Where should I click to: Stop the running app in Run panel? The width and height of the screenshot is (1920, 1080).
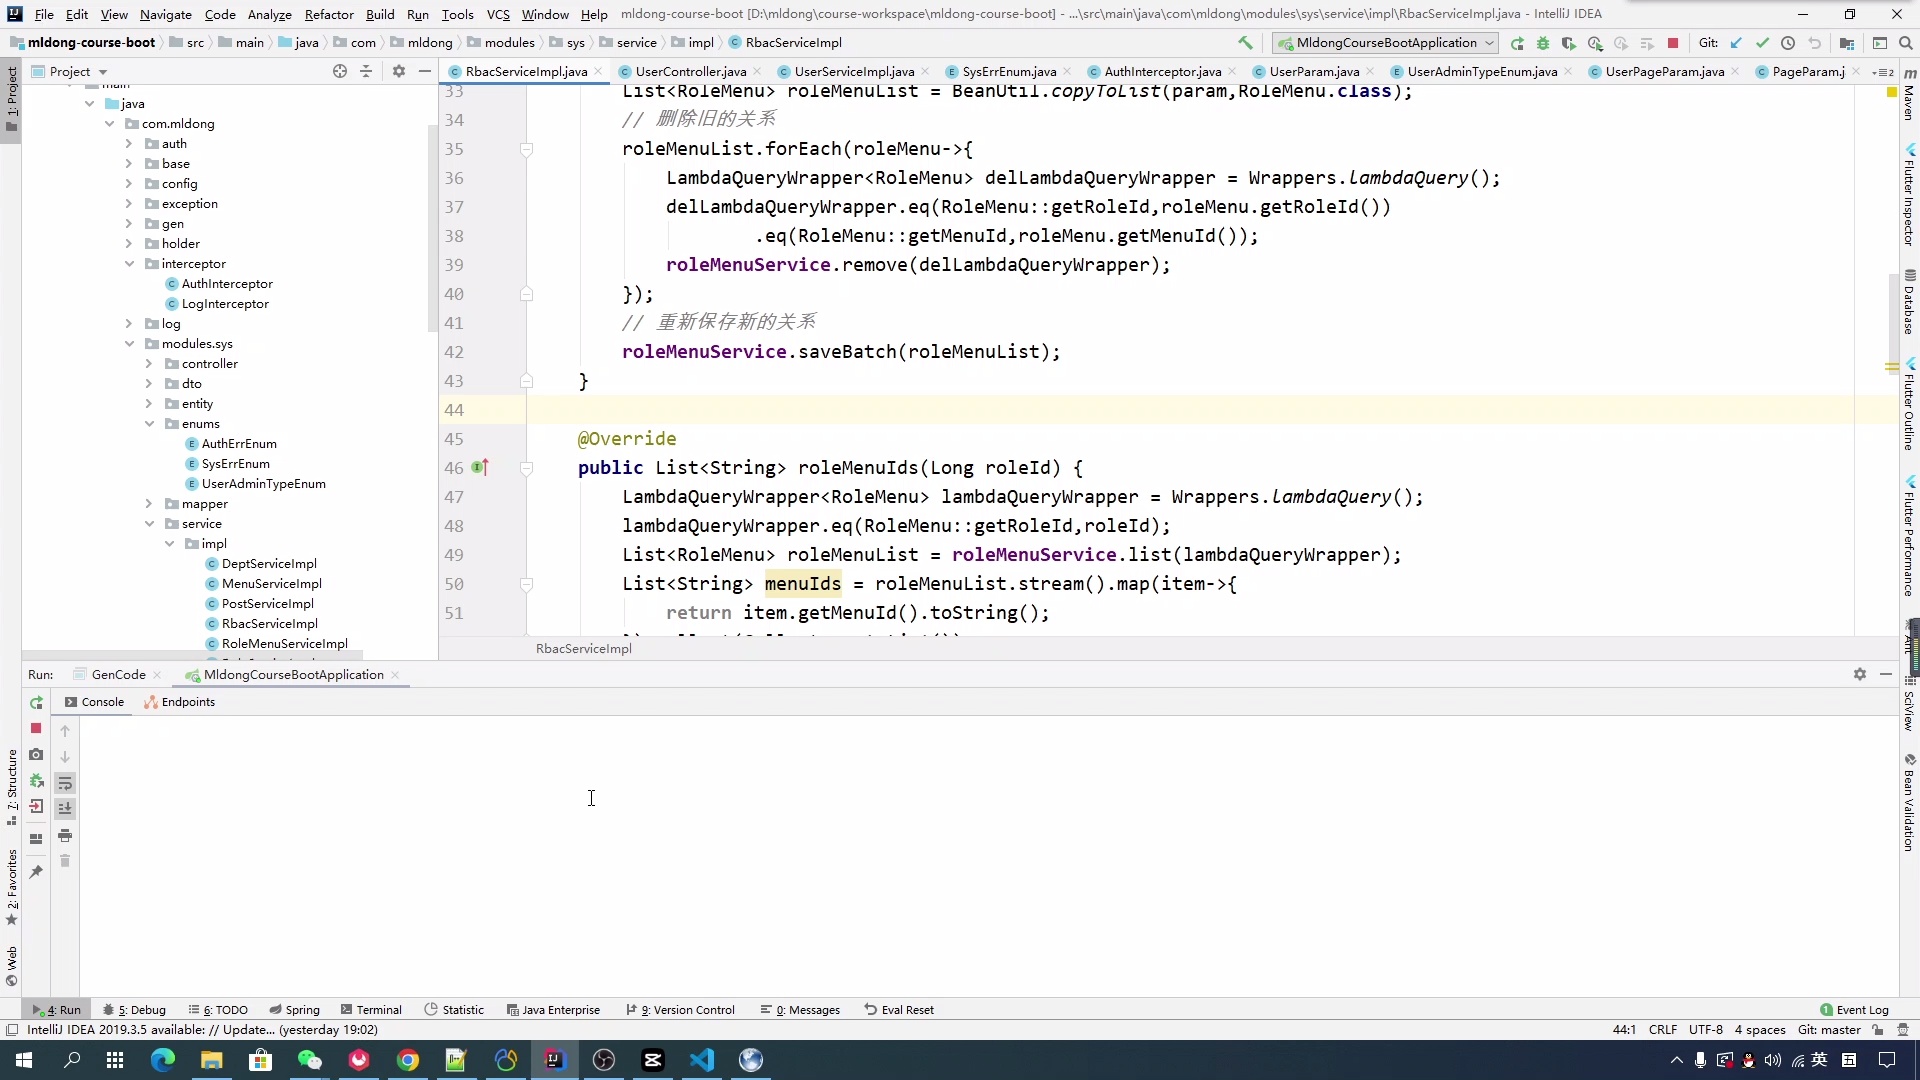(36, 728)
